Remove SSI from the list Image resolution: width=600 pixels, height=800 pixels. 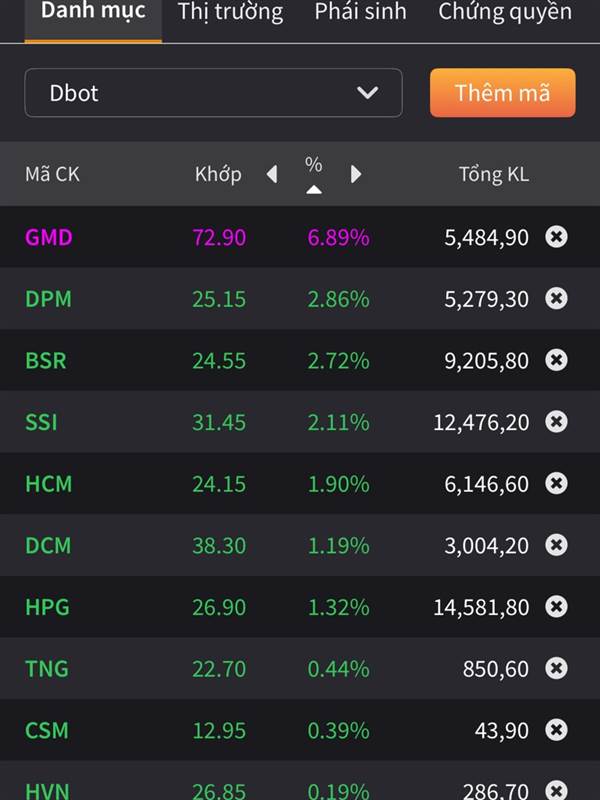[x=556, y=422]
